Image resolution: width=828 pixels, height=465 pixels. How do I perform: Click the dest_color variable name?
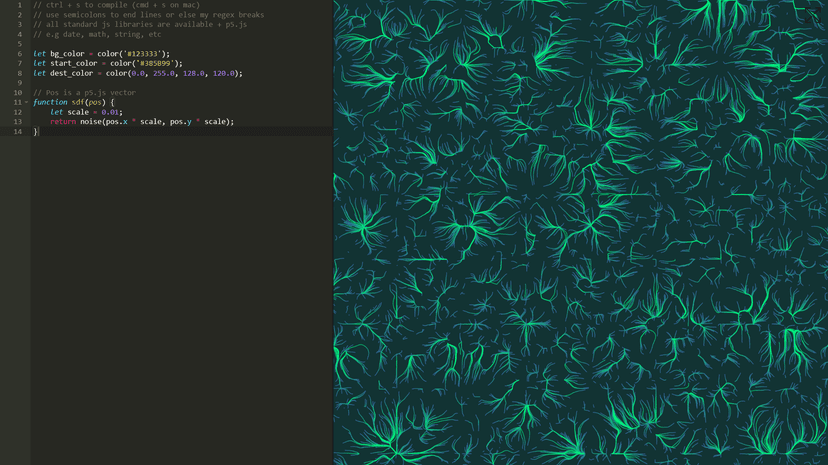(x=71, y=73)
